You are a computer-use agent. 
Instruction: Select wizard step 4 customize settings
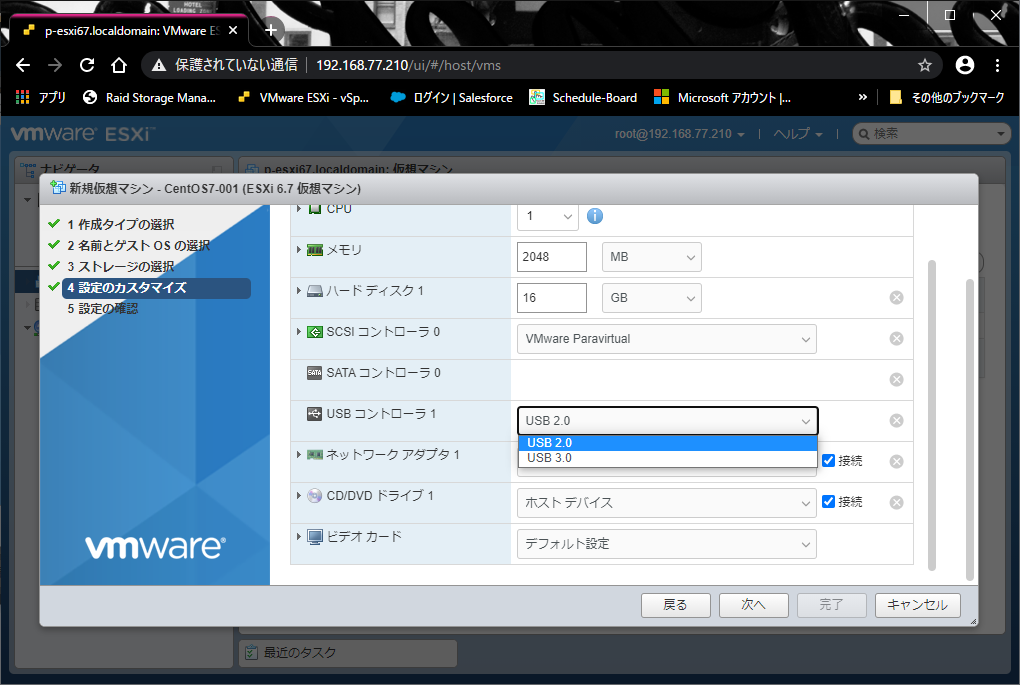(156, 288)
